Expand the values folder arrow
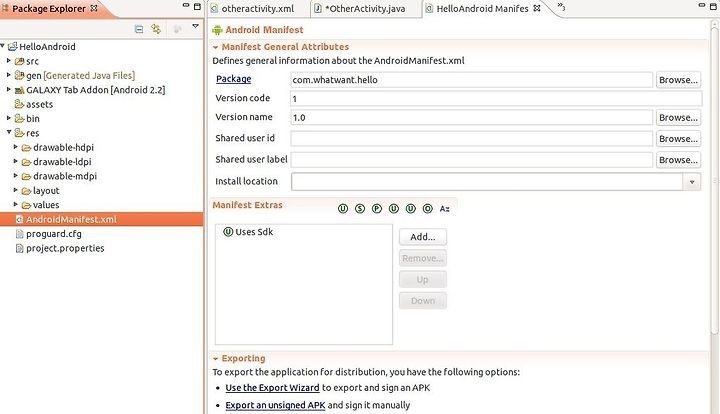This screenshot has height=414, width=720. (x=16, y=204)
